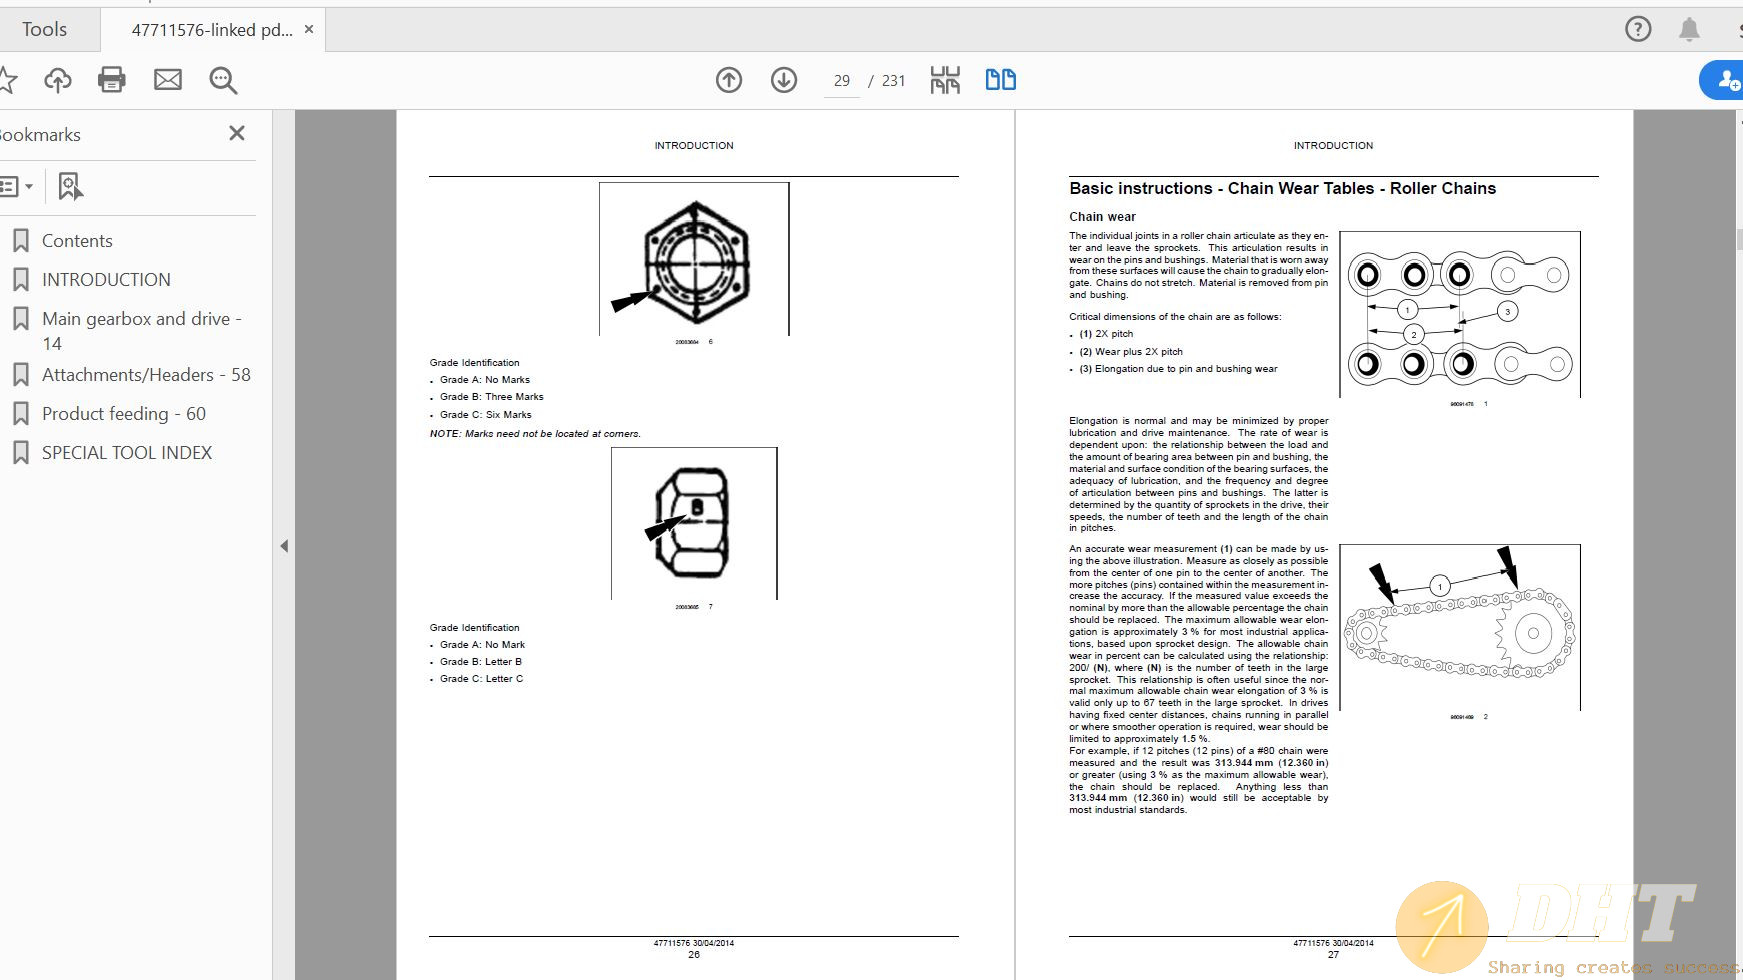Click the find current bookmark icon

[70, 186]
